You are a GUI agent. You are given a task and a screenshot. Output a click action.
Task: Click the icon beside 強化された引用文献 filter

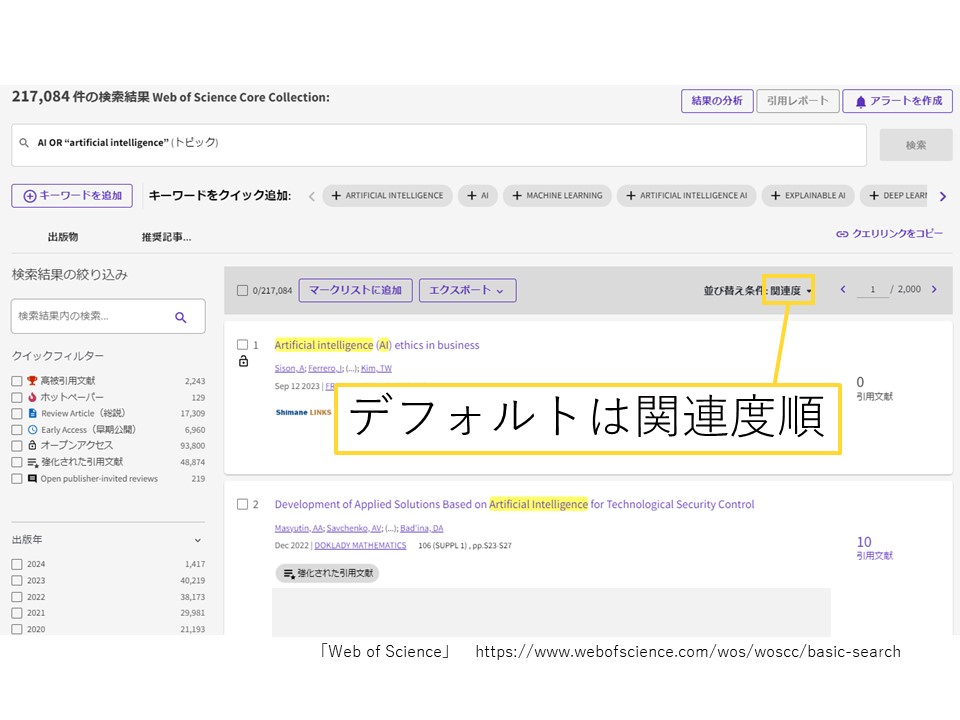[x=32, y=462]
